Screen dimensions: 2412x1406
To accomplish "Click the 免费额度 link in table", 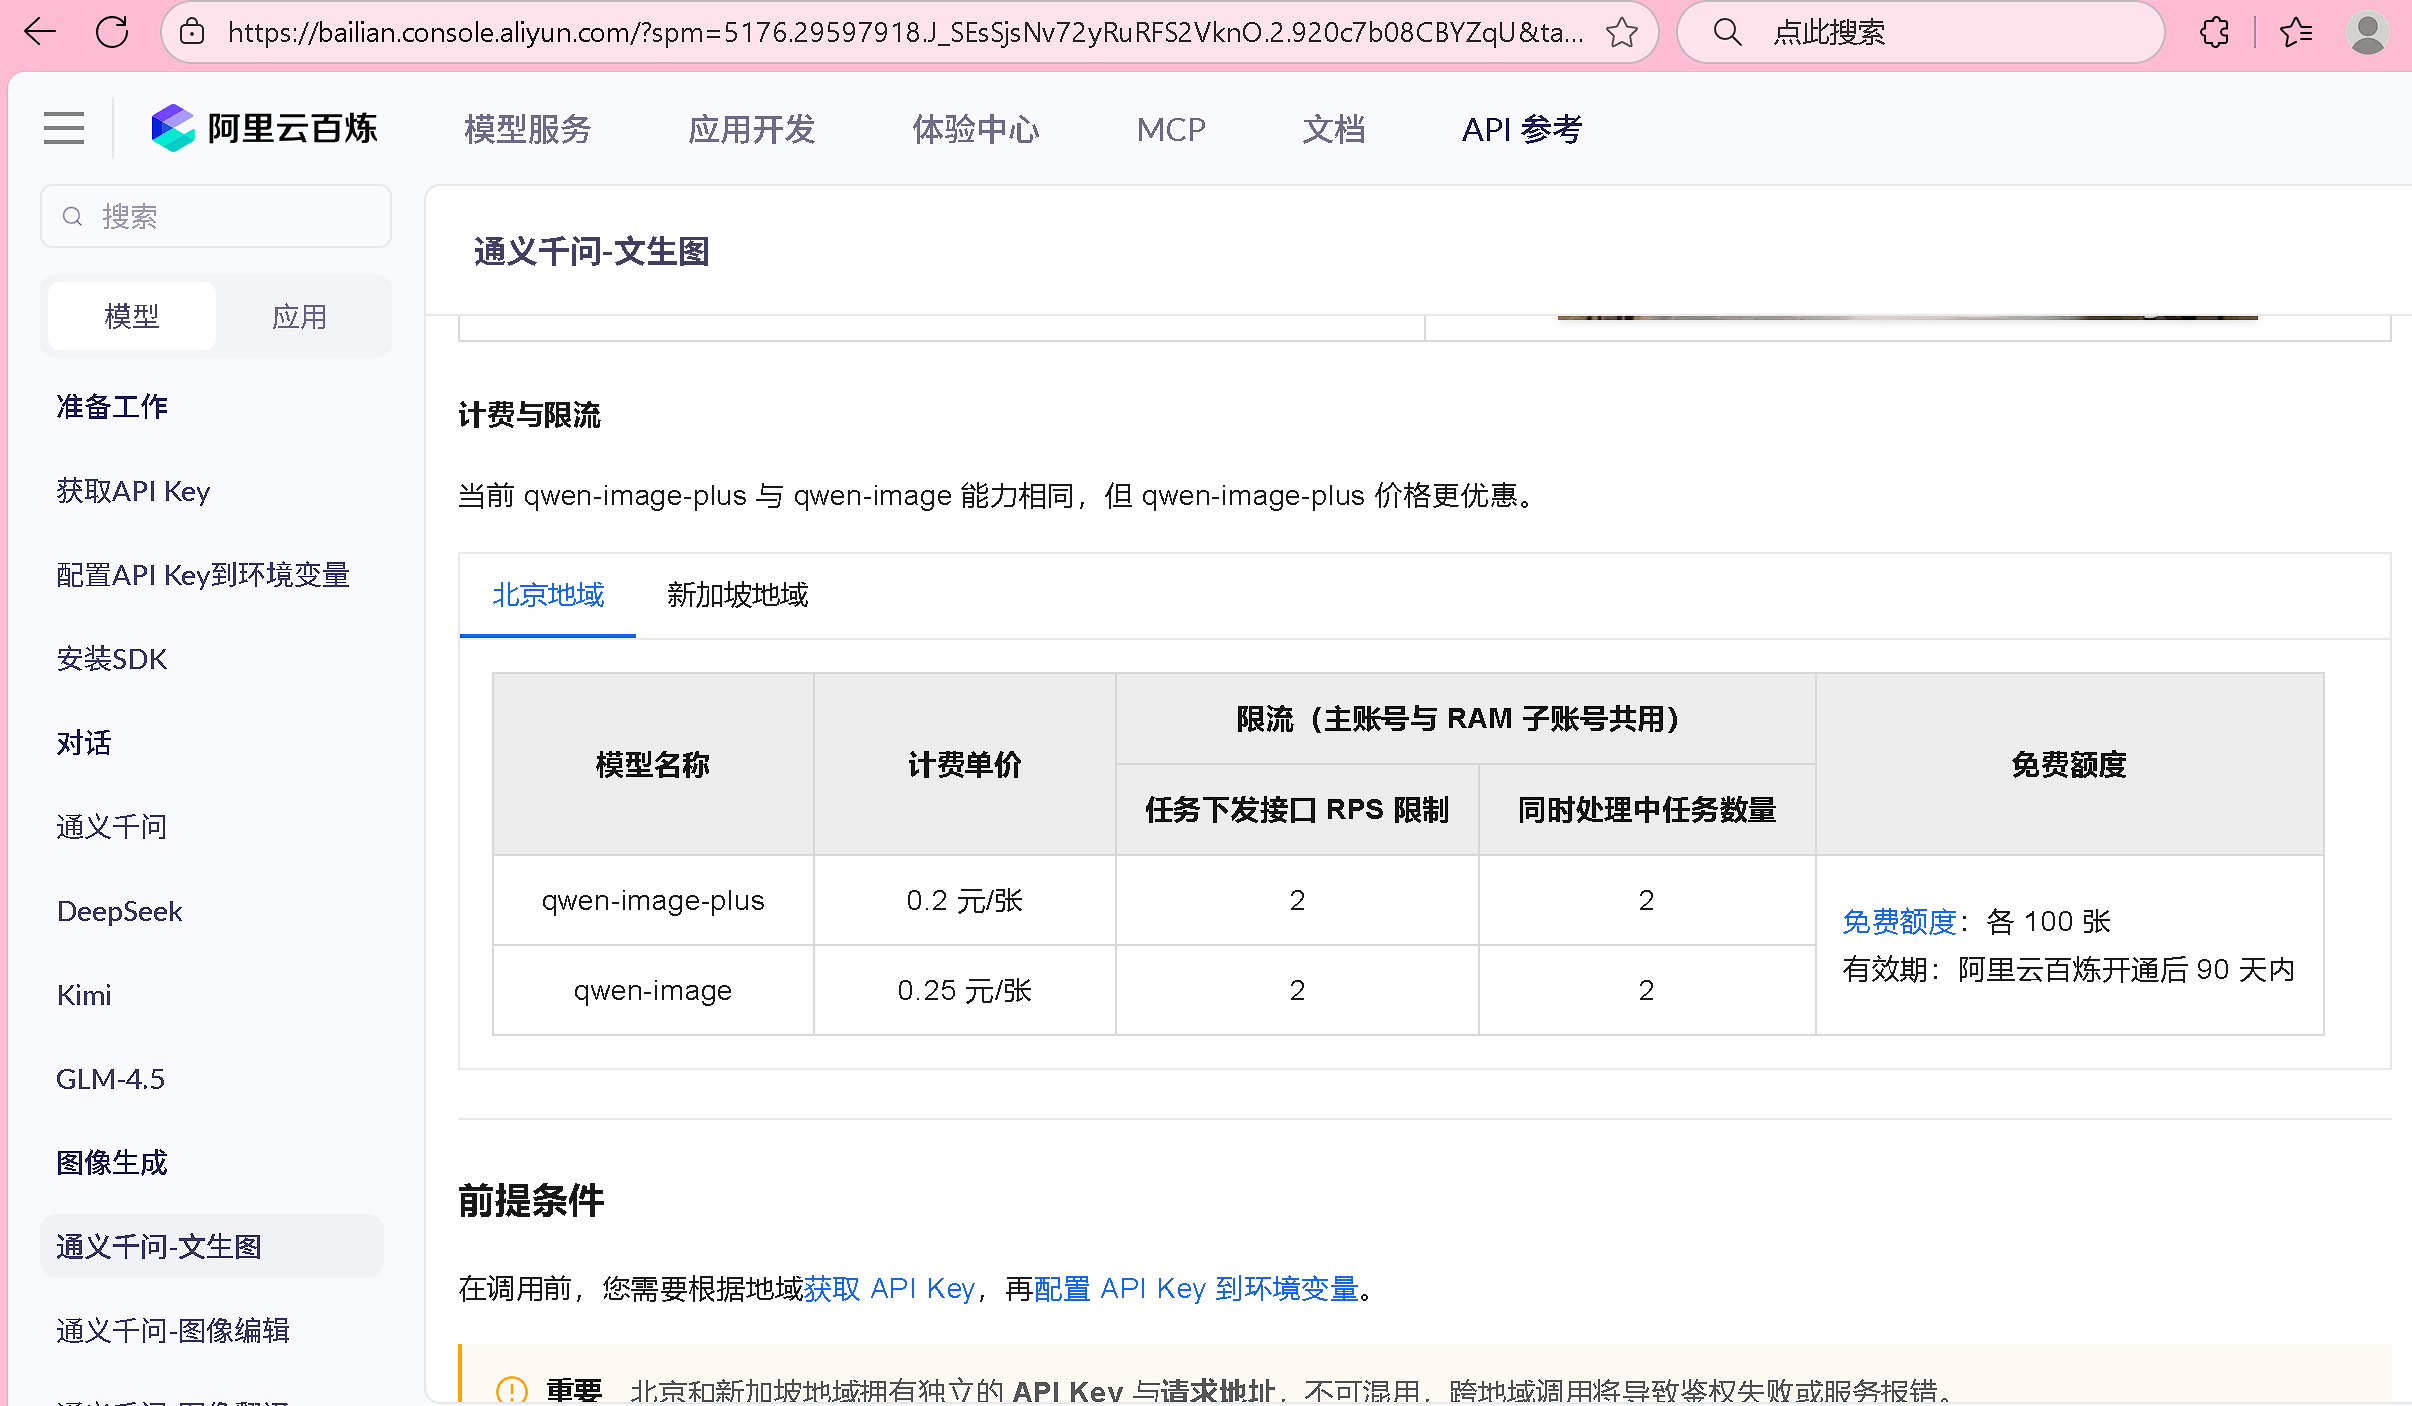I will click(1898, 921).
